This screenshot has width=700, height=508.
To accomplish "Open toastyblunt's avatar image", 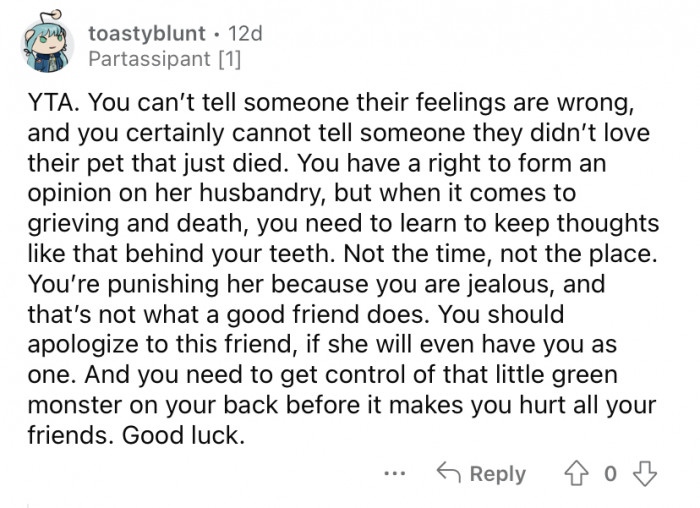I will point(49,46).
